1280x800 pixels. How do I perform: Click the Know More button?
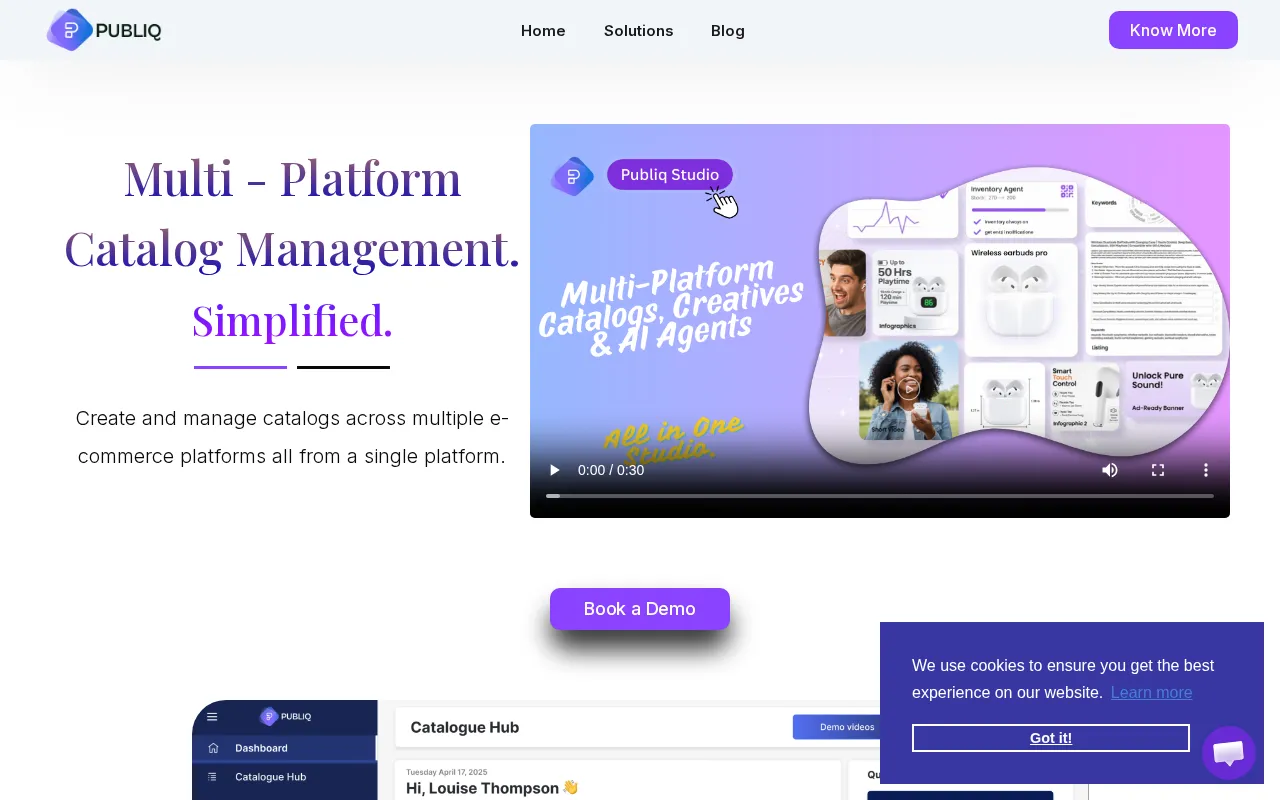[x=1173, y=30]
